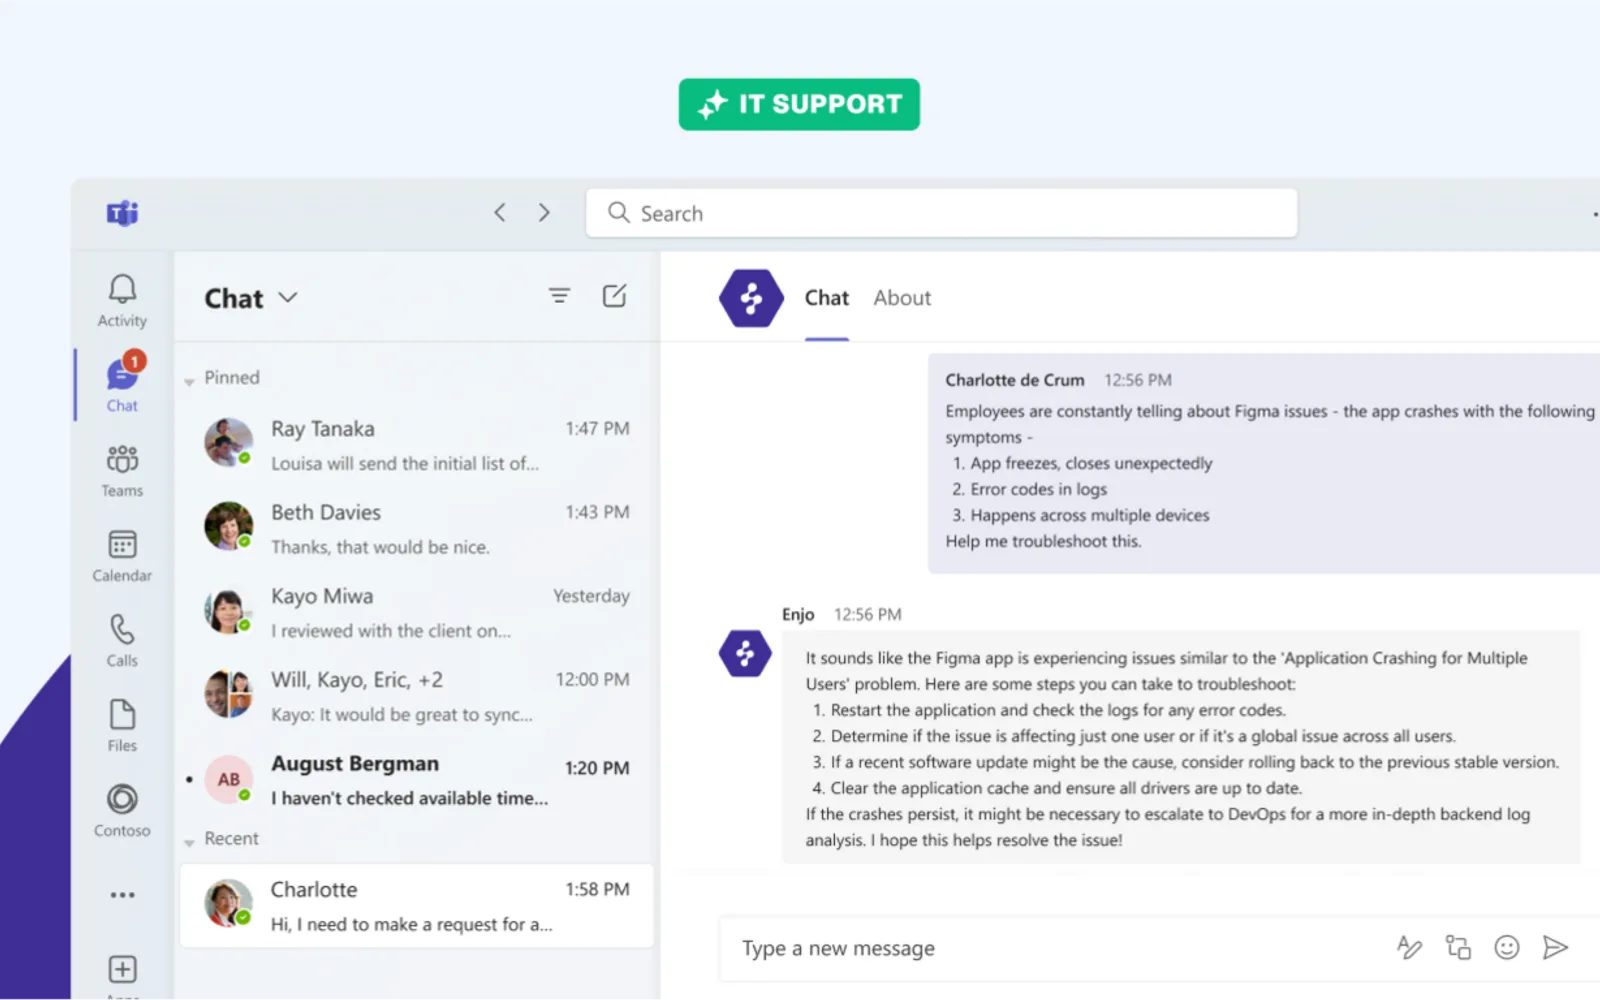Open Ray Tanaka's conversation

coord(417,445)
